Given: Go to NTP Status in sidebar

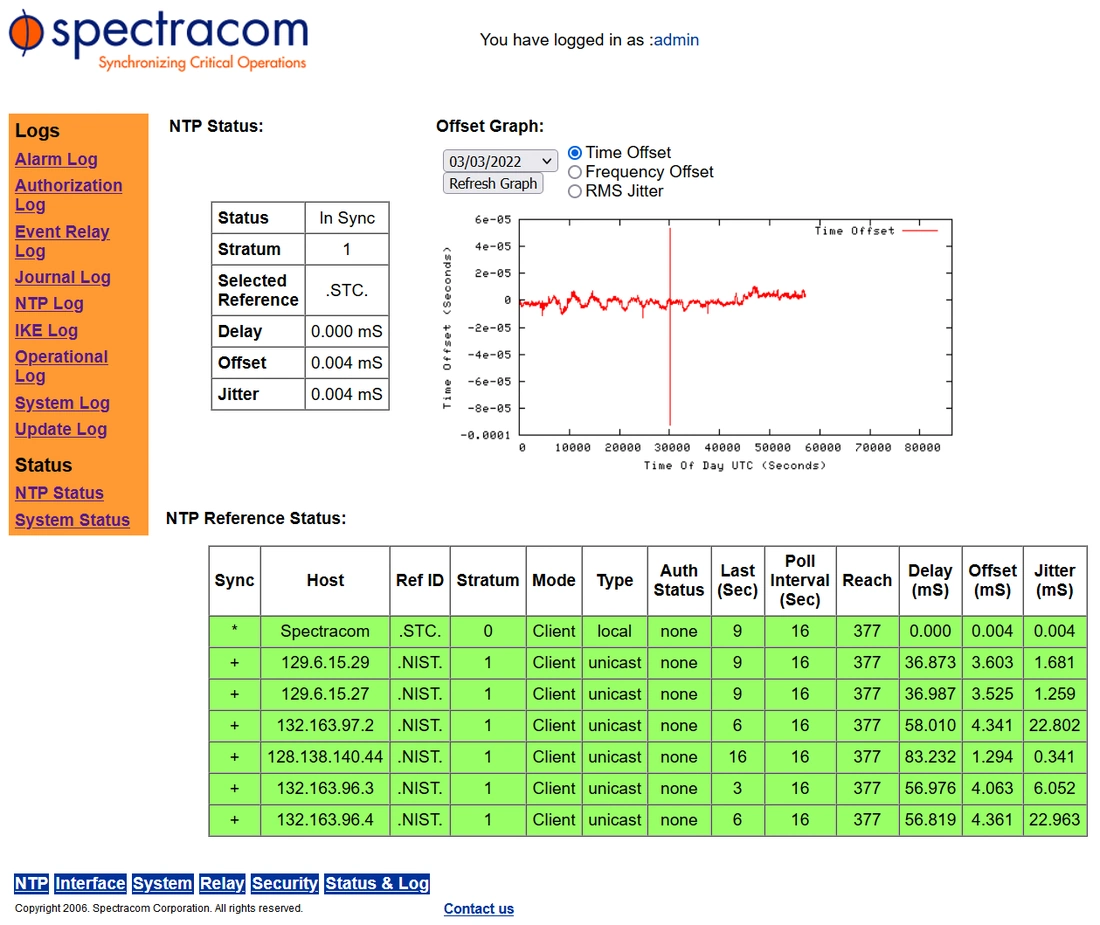Looking at the screenshot, I should coord(59,494).
